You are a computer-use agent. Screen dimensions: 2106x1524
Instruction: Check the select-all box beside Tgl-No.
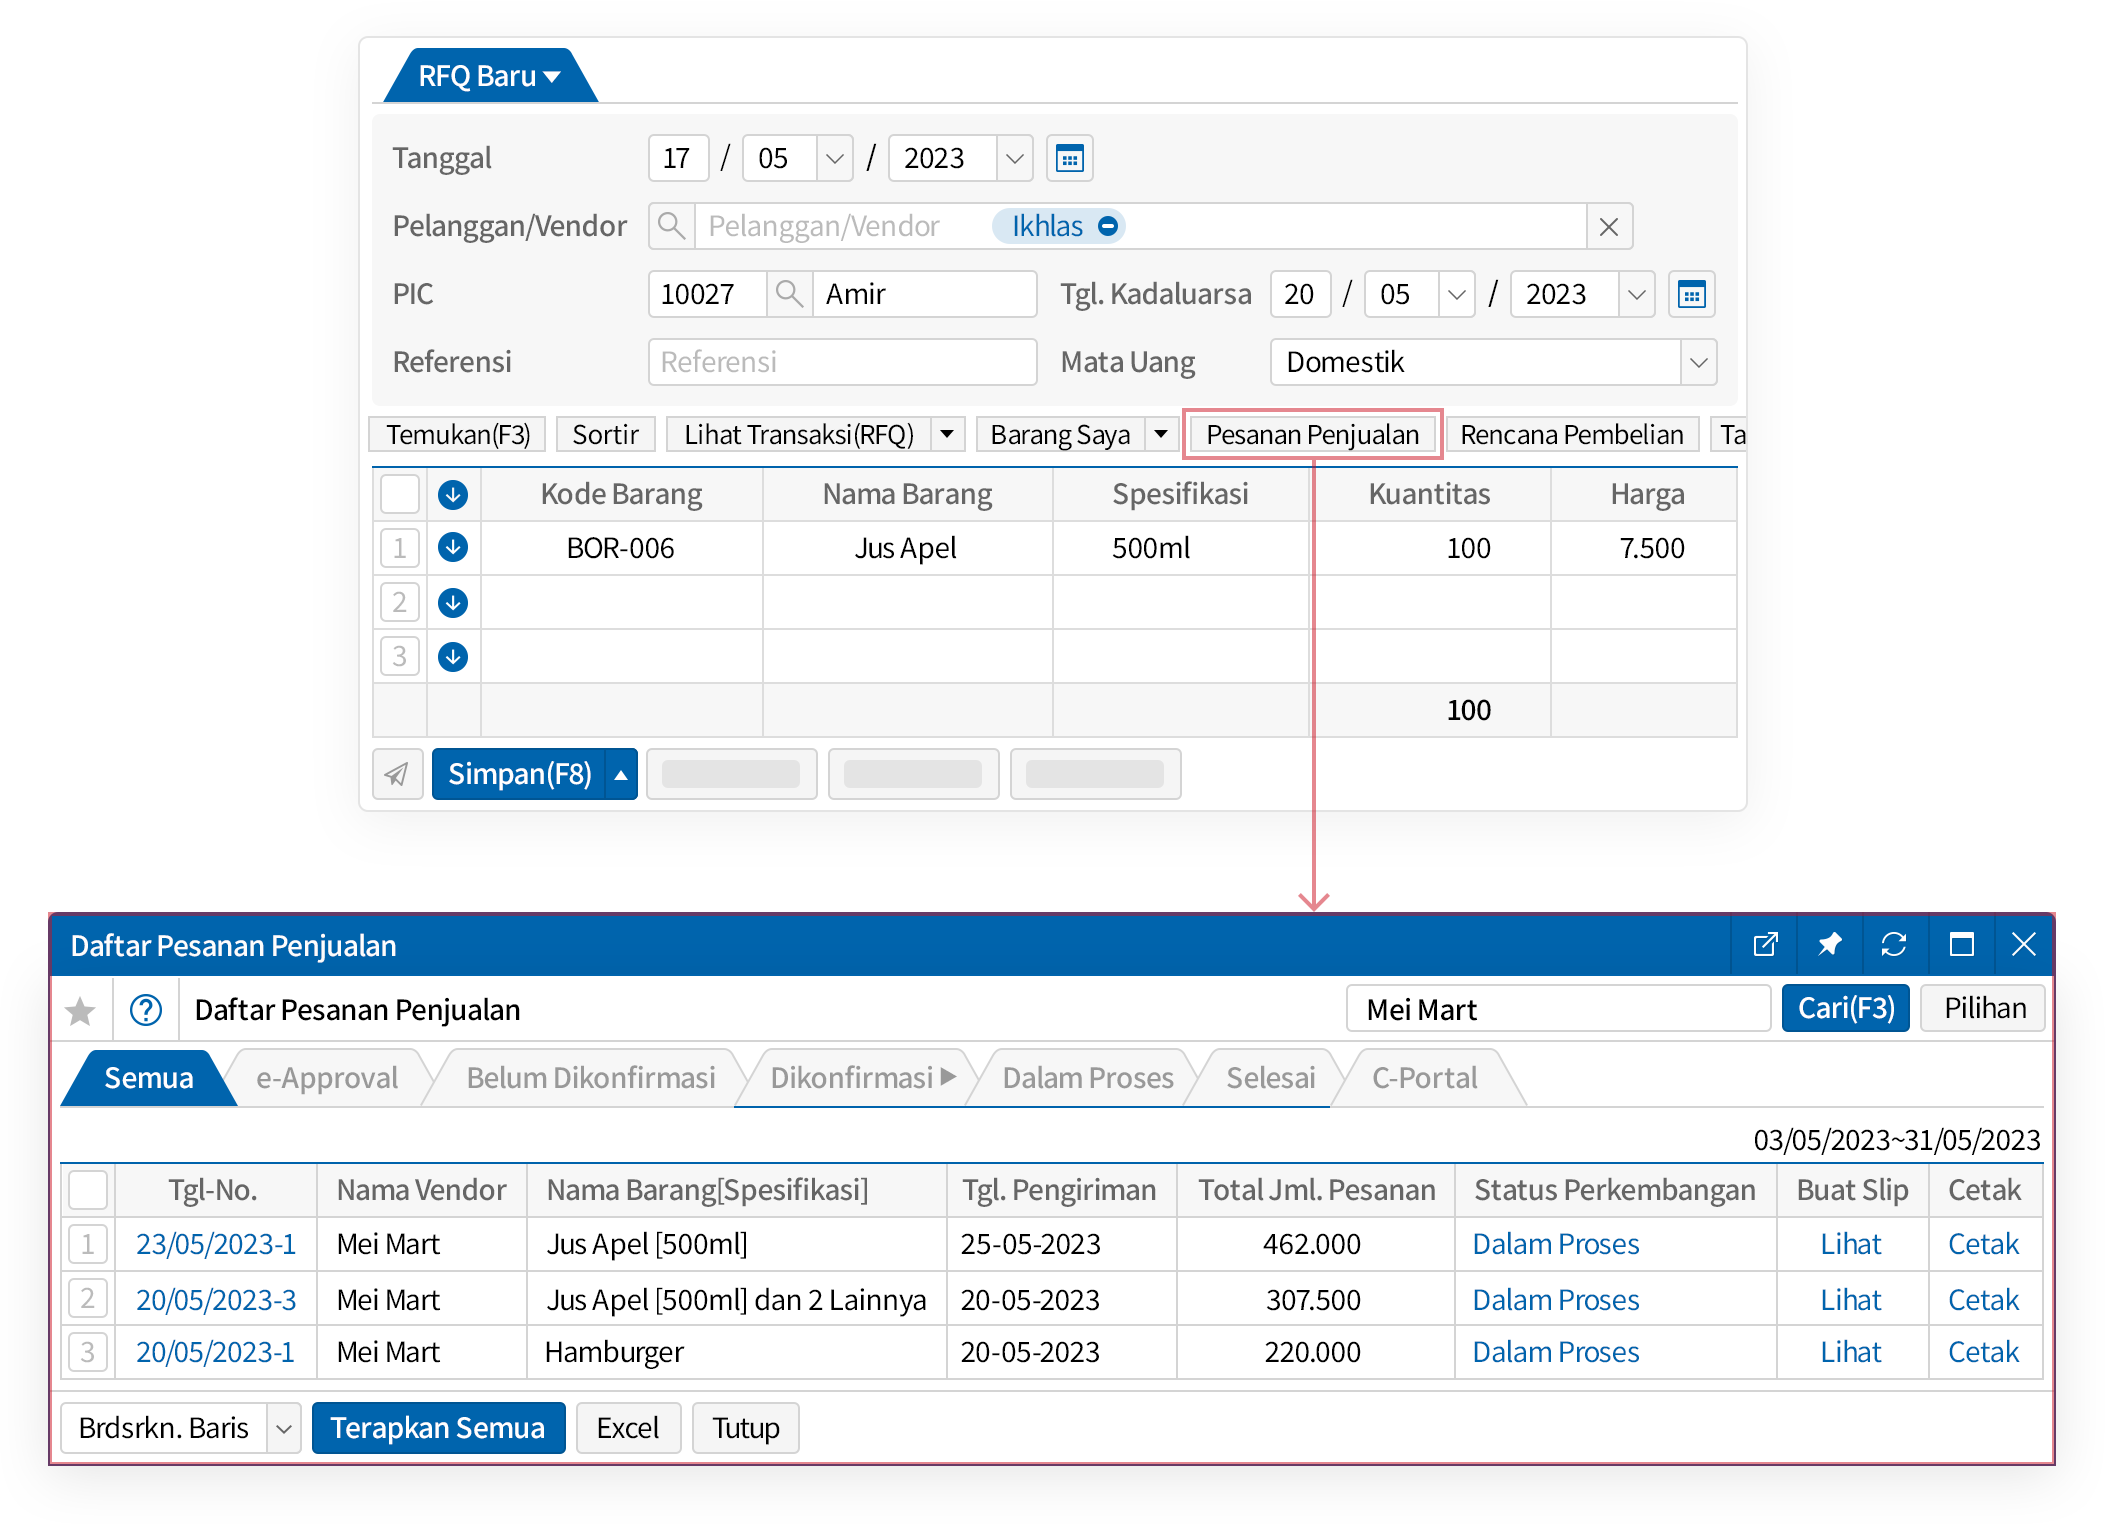click(x=88, y=1190)
